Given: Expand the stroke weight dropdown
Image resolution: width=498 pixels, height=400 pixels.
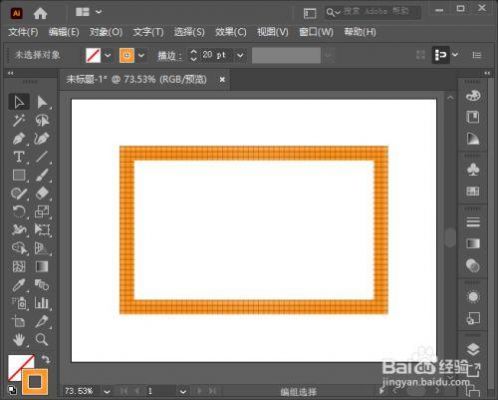Looking at the screenshot, I should pyautogui.click(x=240, y=55).
